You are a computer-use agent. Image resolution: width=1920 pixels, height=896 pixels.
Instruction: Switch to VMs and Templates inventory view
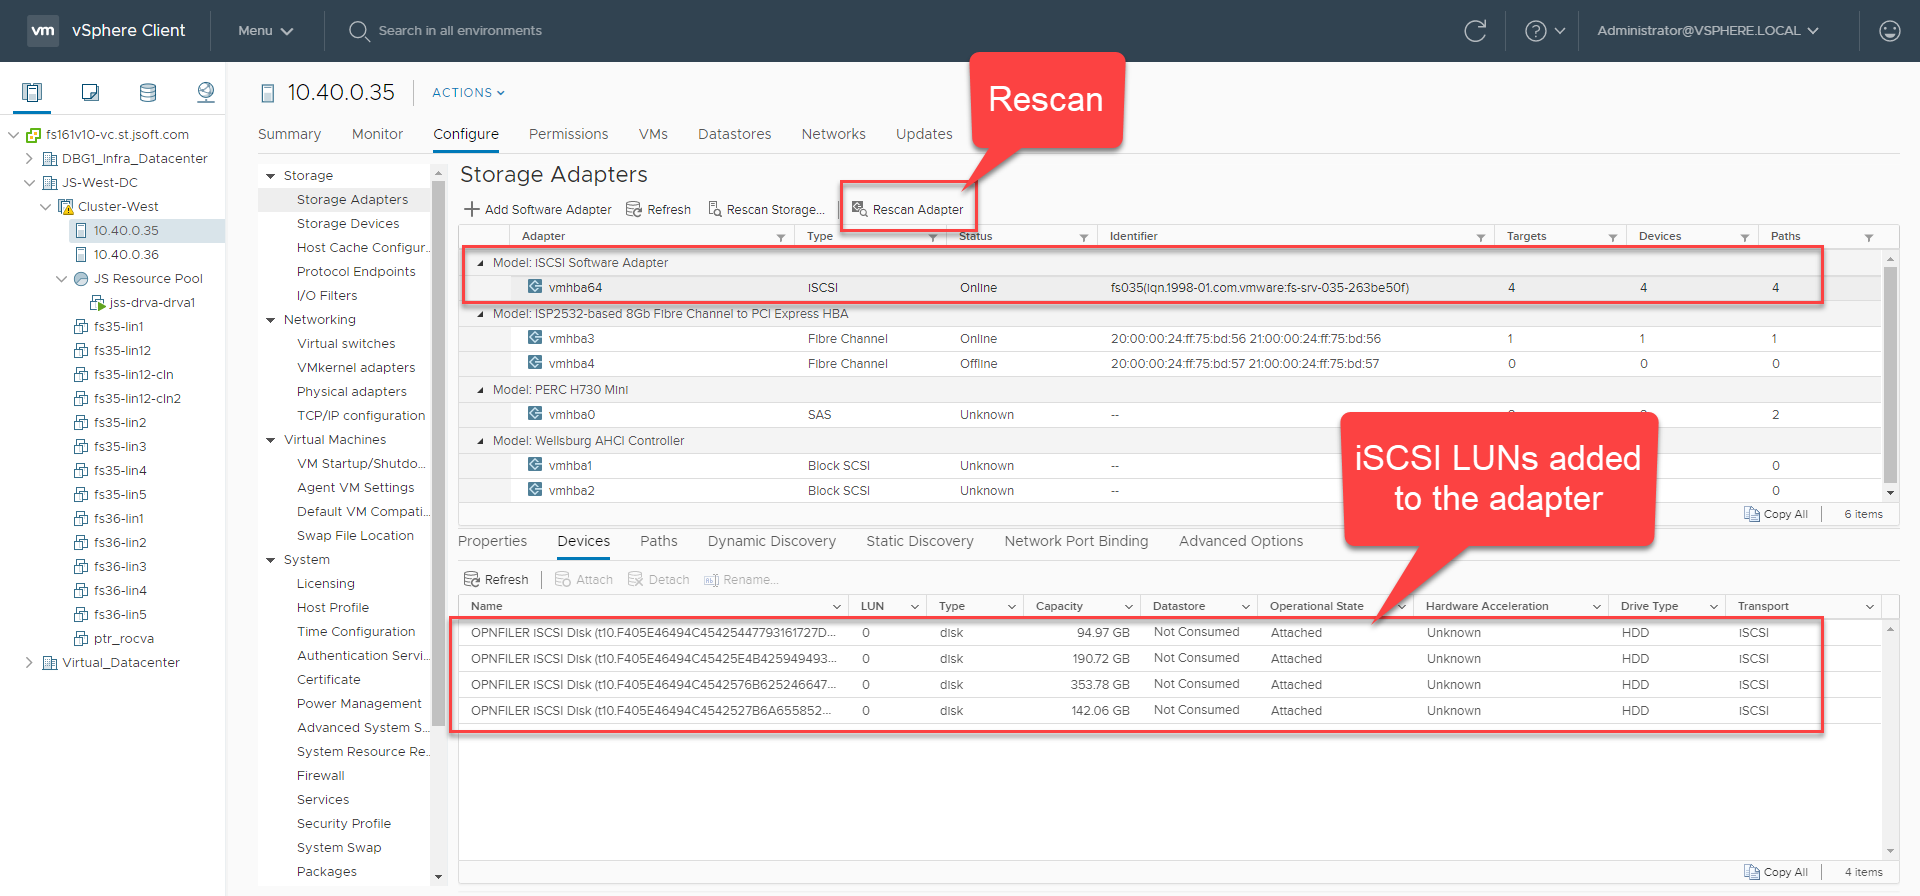(x=90, y=93)
